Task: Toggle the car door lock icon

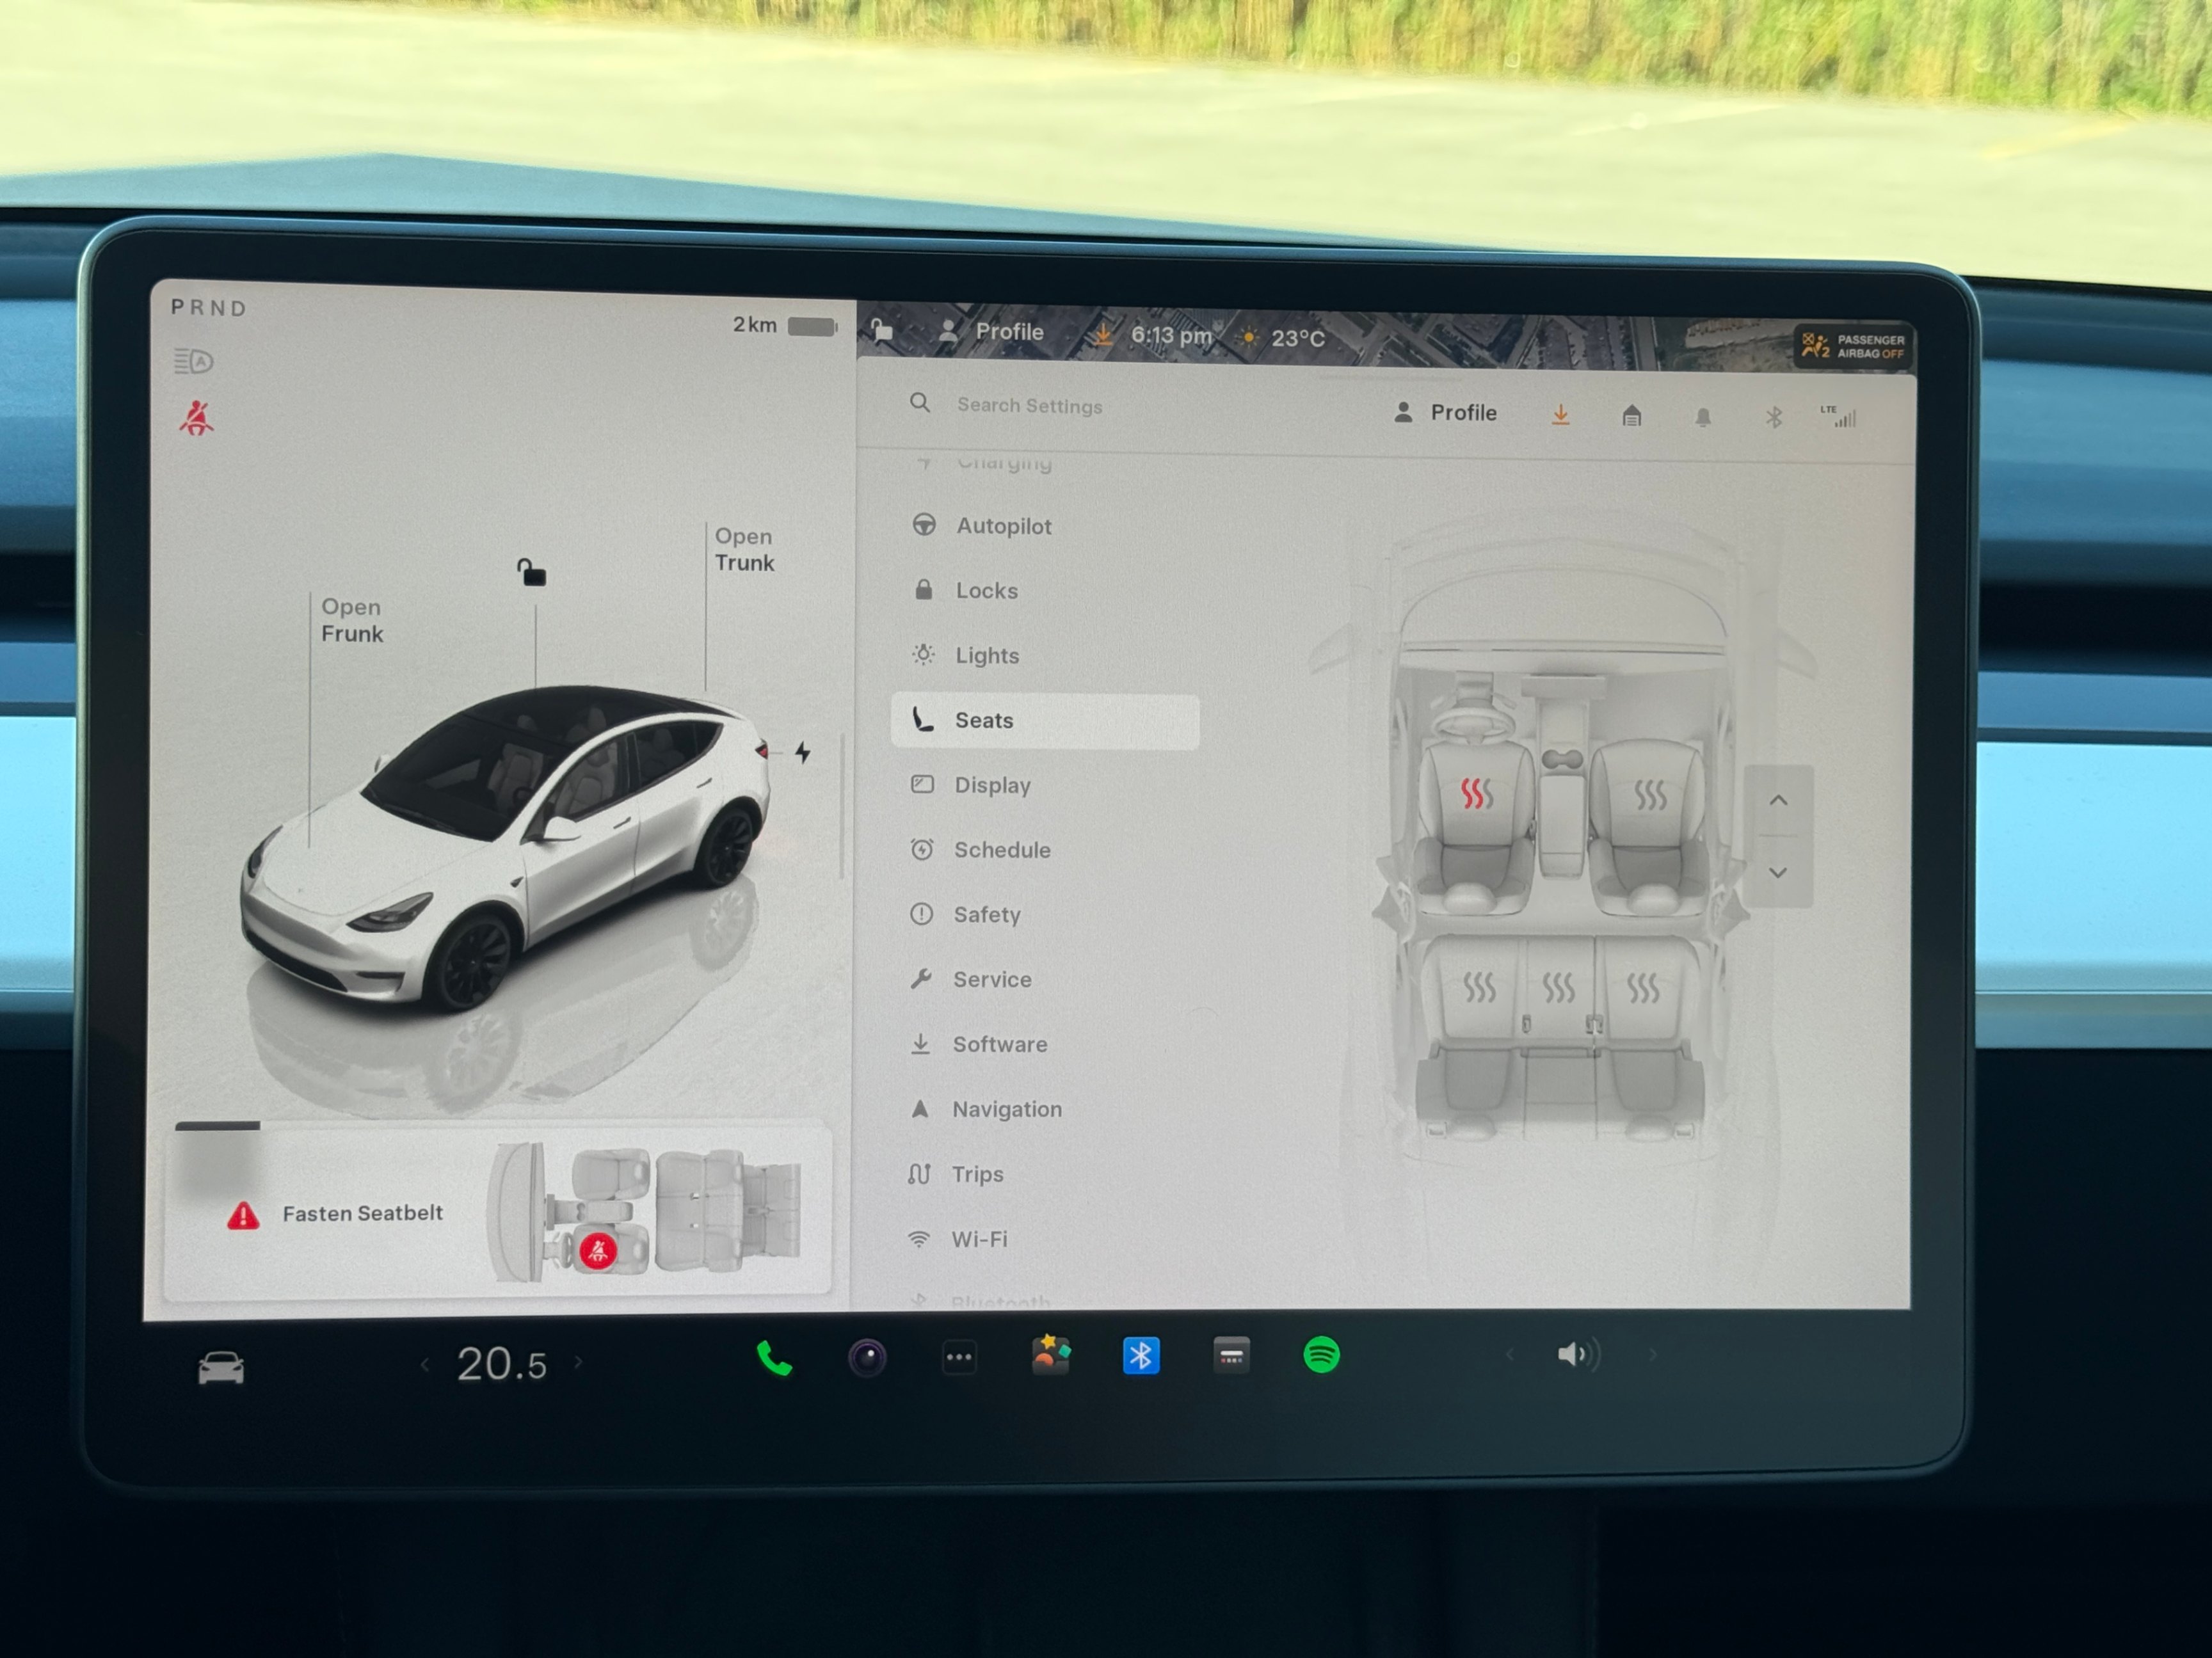Action: click(x=531, y=572)
